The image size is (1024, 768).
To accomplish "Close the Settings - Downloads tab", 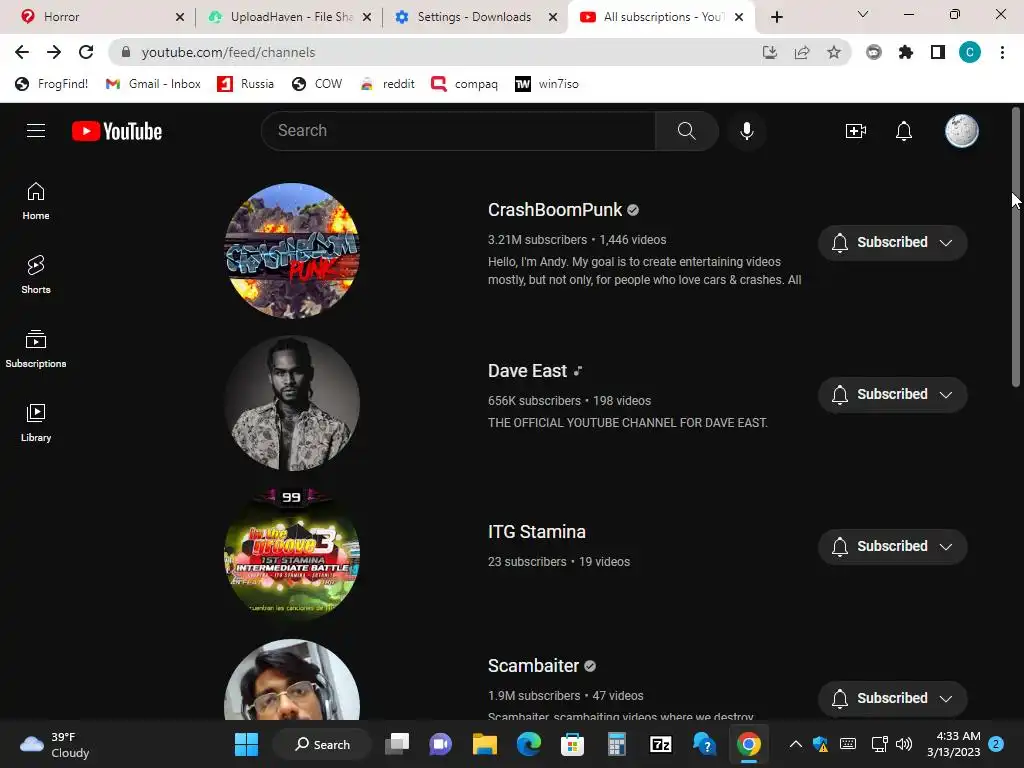I will [x=553, y=17].
